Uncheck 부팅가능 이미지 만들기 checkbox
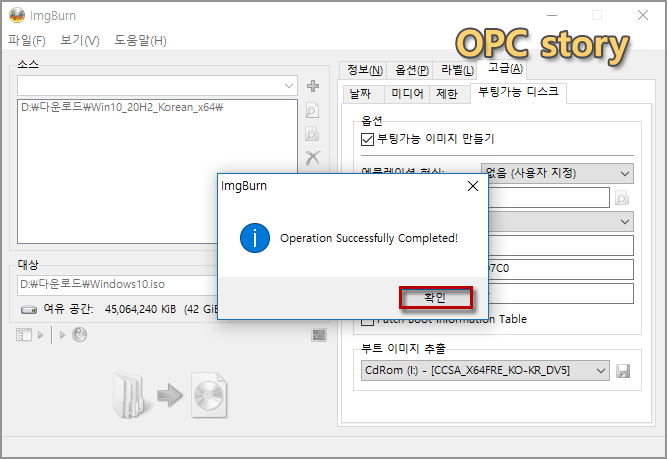 367,139
